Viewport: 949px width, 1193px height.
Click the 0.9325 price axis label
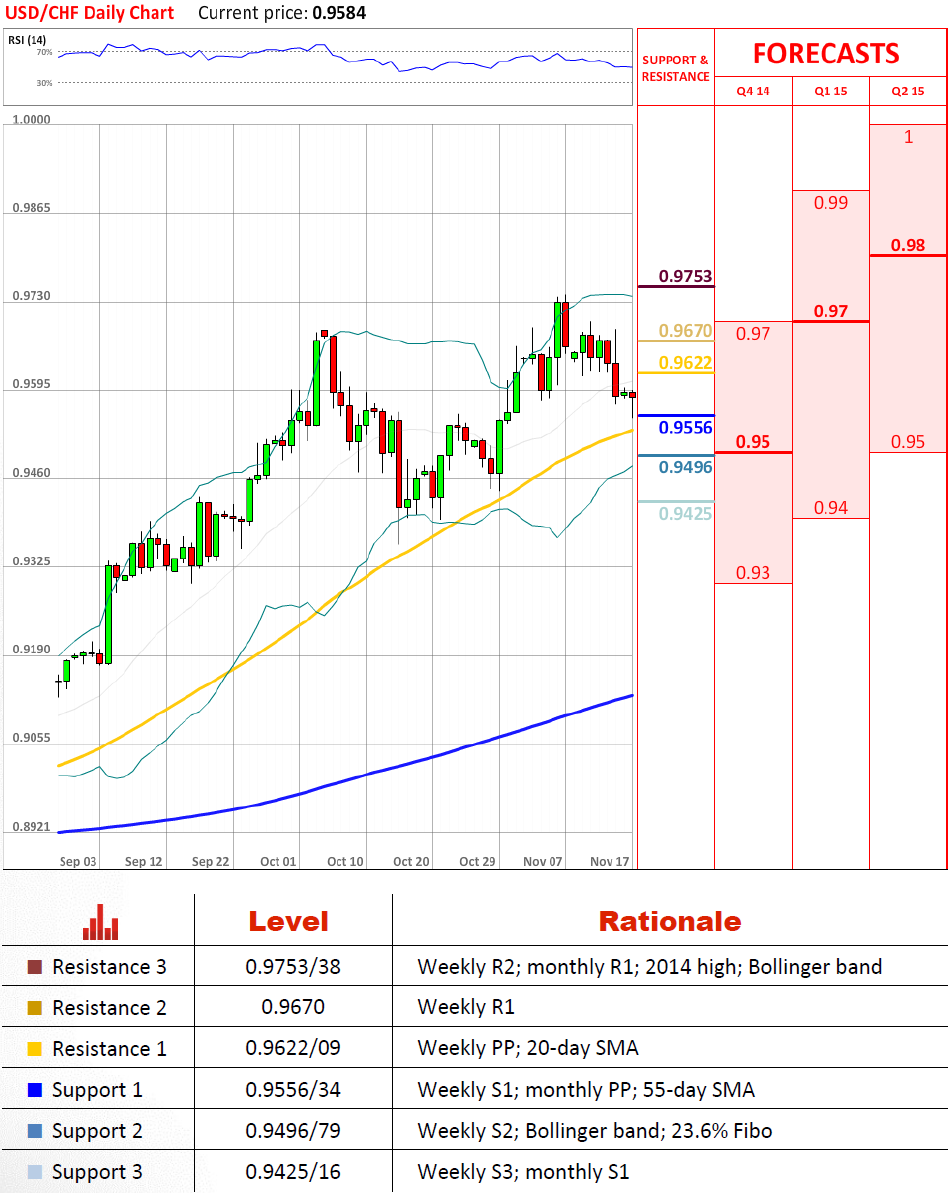(x=31, y=561)
